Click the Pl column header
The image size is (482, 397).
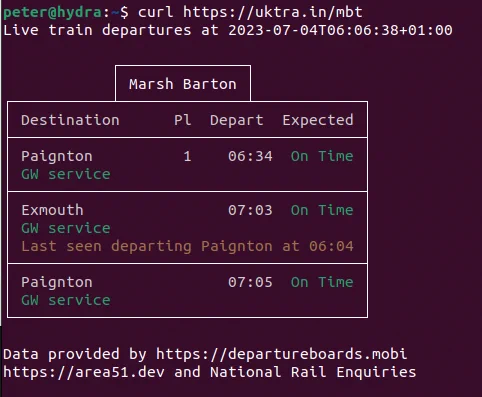coord(183,120)
